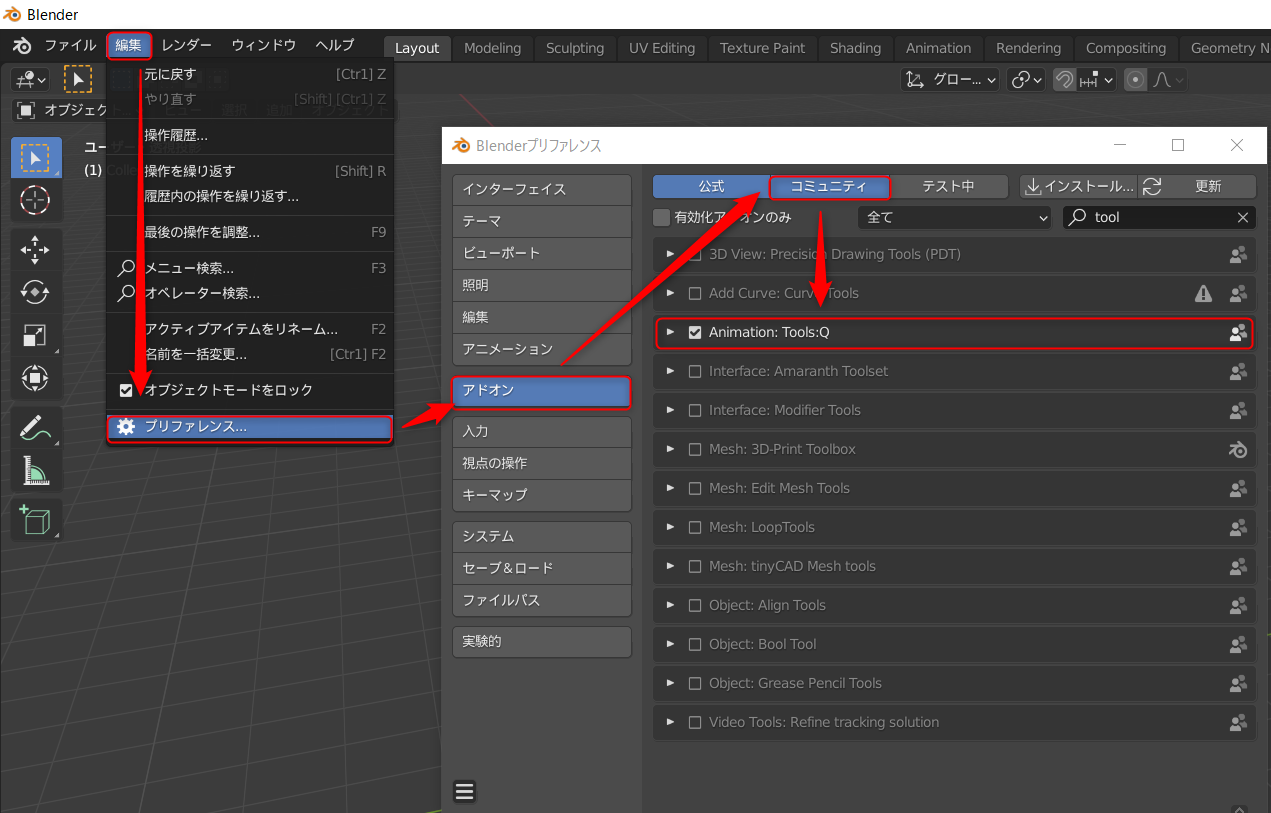Open the 全て category dropdown
This screenshot has width=1271, height=813.
955,217
